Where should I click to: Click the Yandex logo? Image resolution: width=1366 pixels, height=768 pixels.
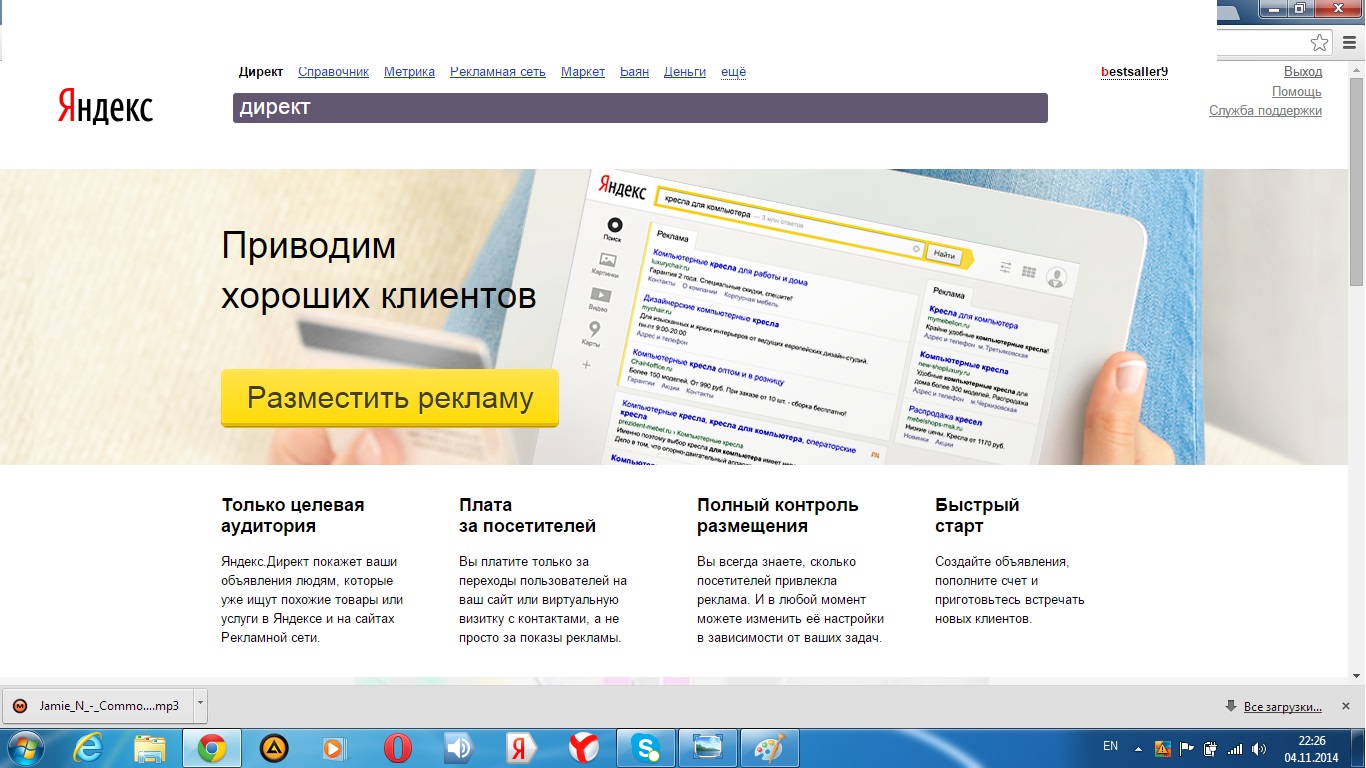(x=105, y=108)
